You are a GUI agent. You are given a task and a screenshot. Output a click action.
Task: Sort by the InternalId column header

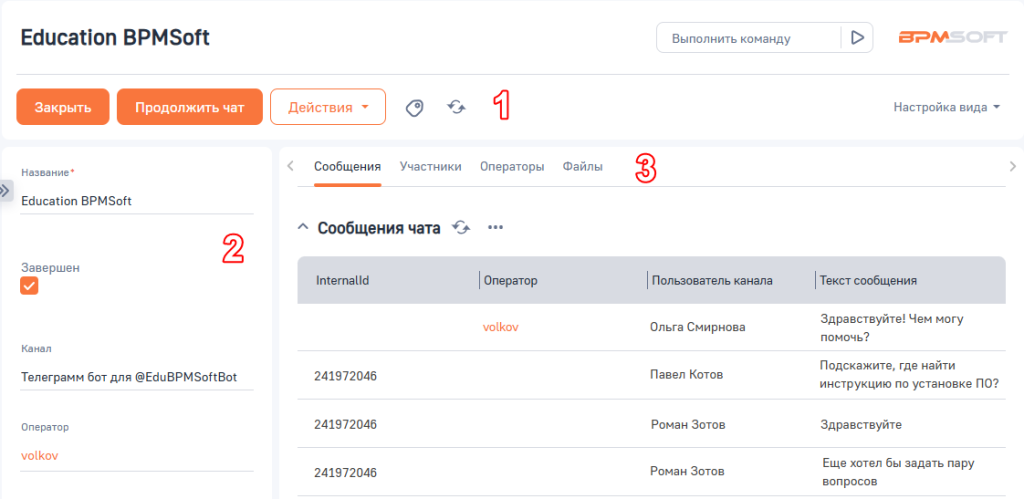tap(343, 280)
